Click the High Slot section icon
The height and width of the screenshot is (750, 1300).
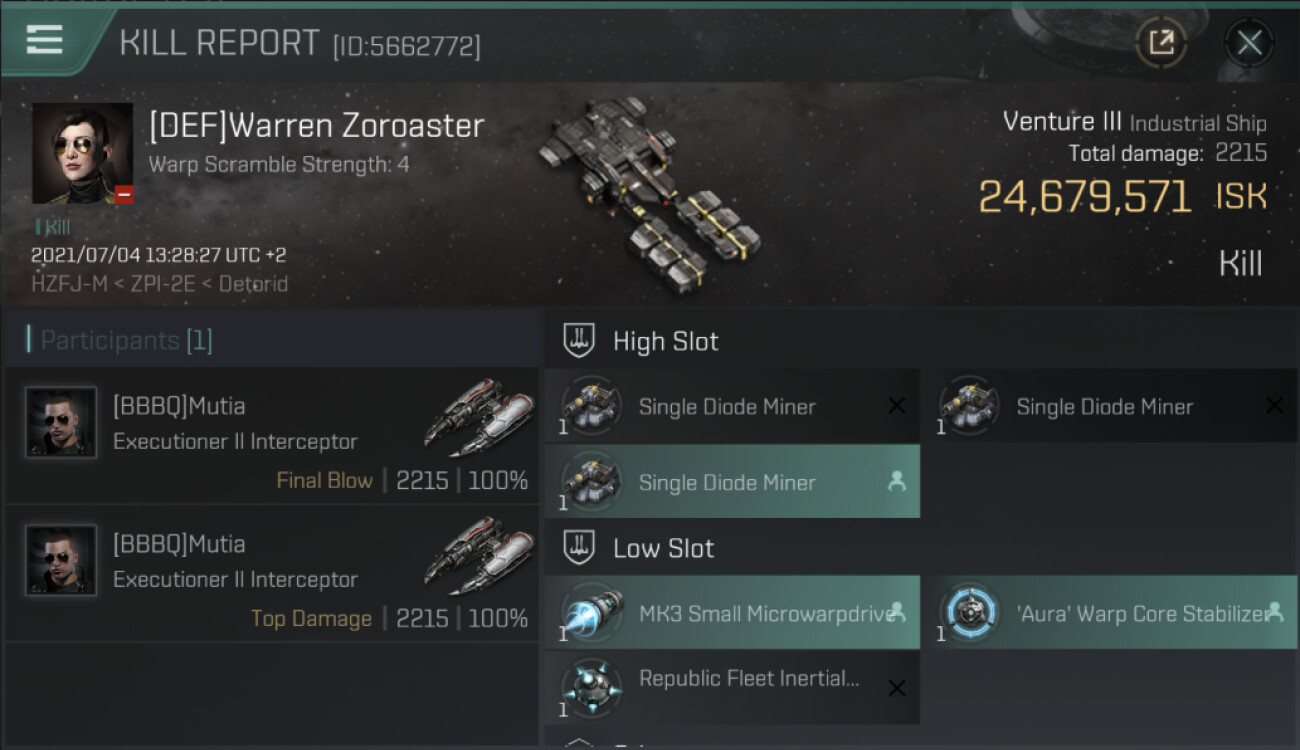coord(580,341)
